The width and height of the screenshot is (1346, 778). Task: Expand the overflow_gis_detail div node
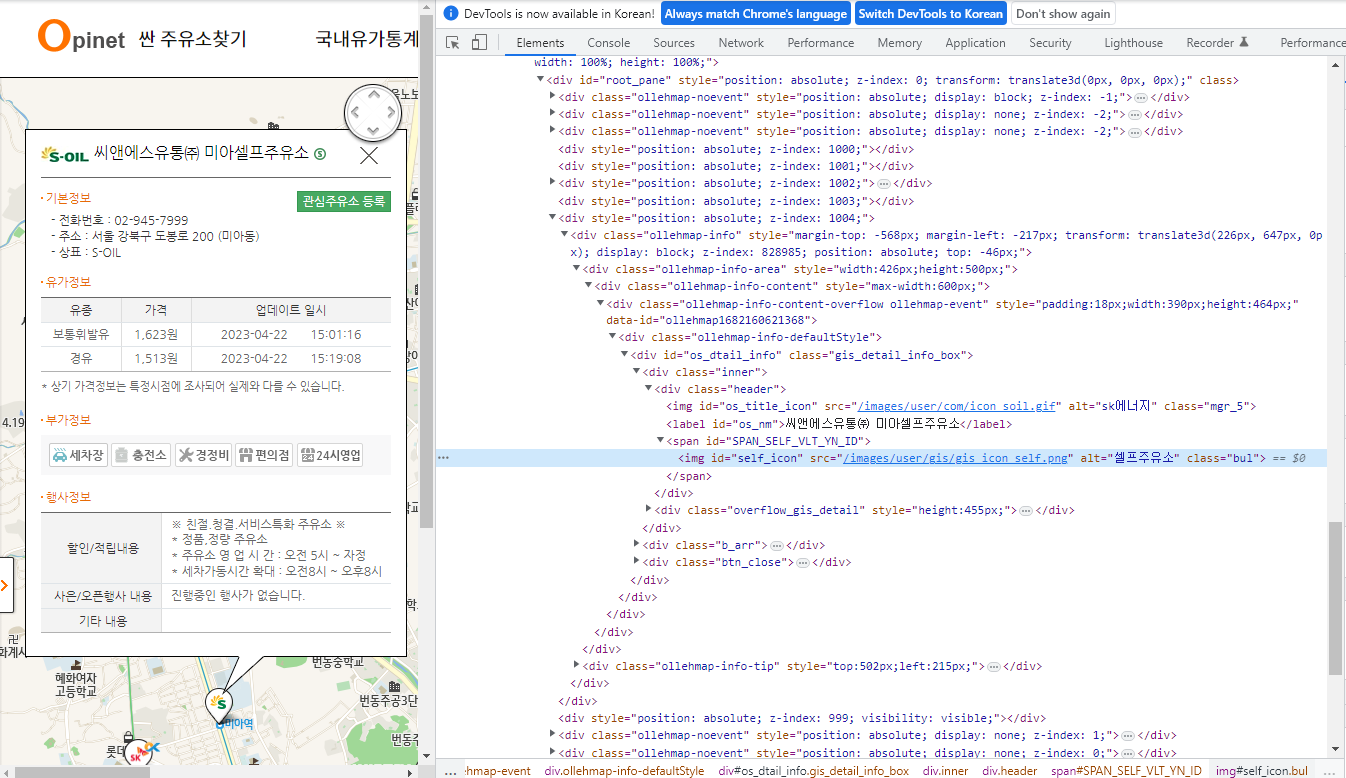pyautogui.click(x=649, y=510)
